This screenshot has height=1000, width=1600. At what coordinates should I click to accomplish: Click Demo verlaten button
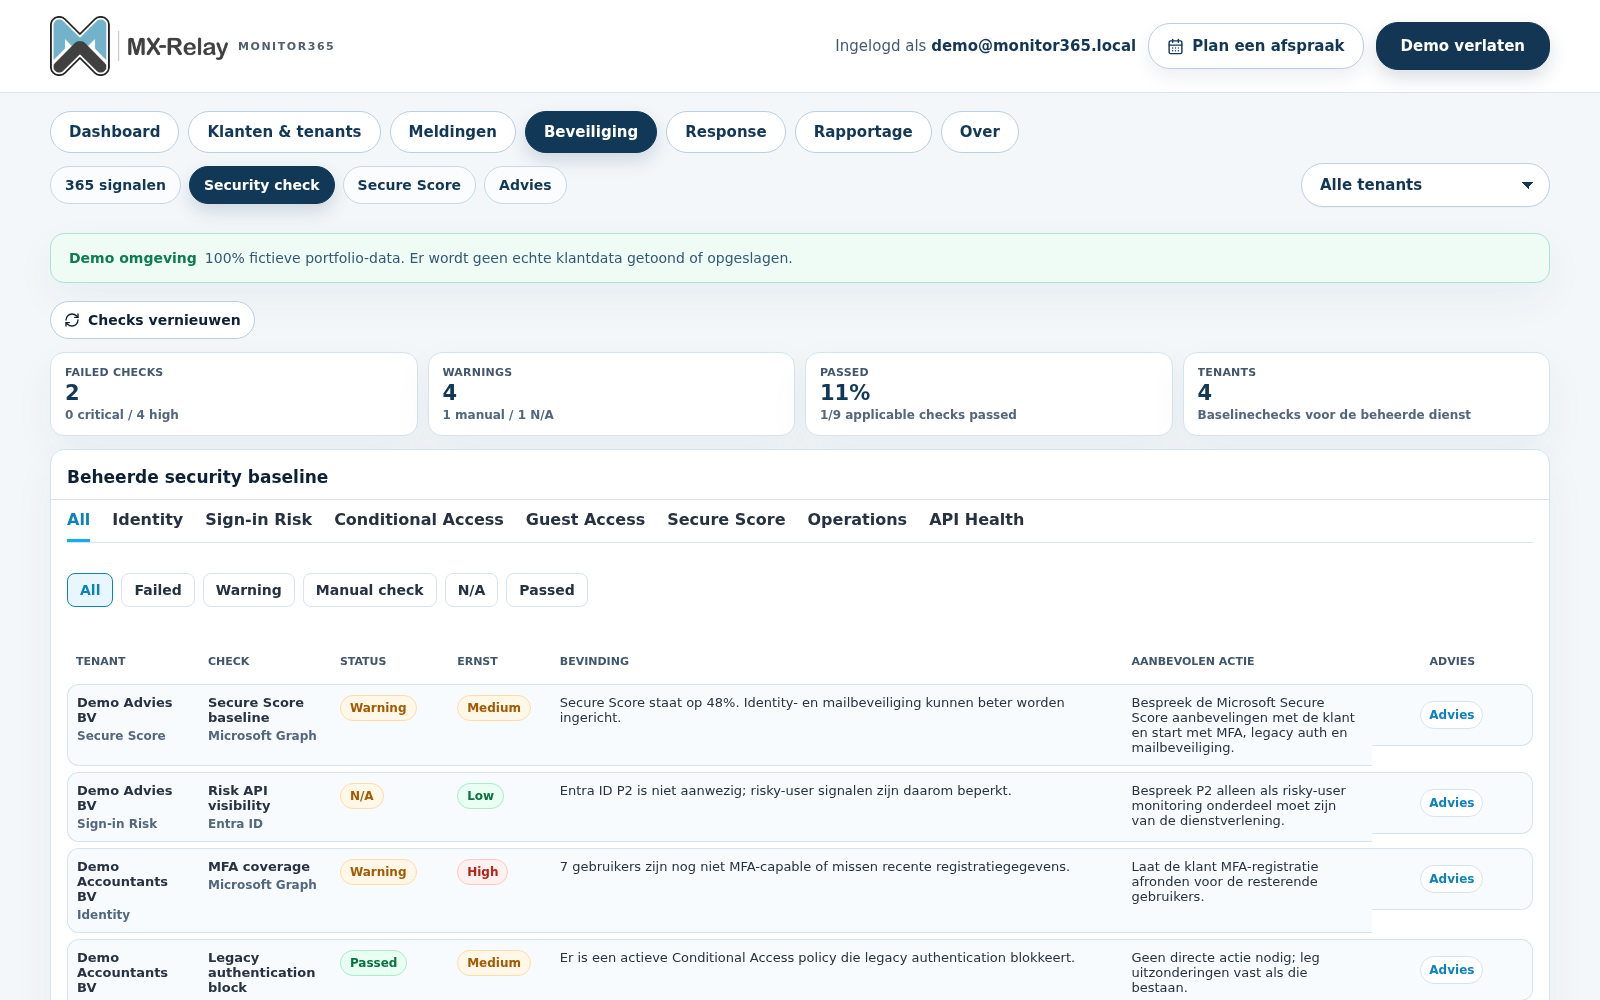[1462, 46]
